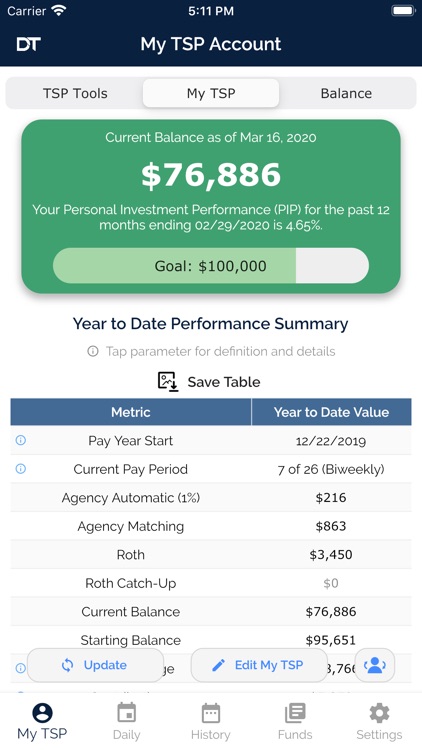Screen dimensions: 422x750
Task: Open the profile sharing people icon button
Action: pos(375,665)
